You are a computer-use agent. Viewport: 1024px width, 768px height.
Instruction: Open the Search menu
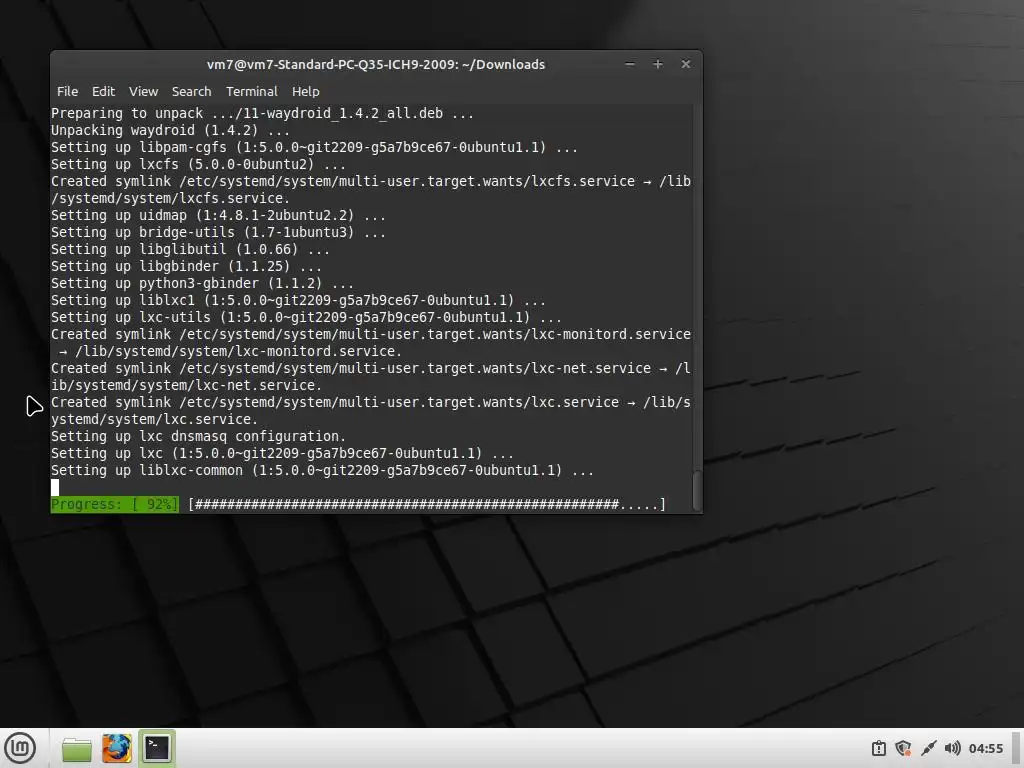[x=191, y=91]
